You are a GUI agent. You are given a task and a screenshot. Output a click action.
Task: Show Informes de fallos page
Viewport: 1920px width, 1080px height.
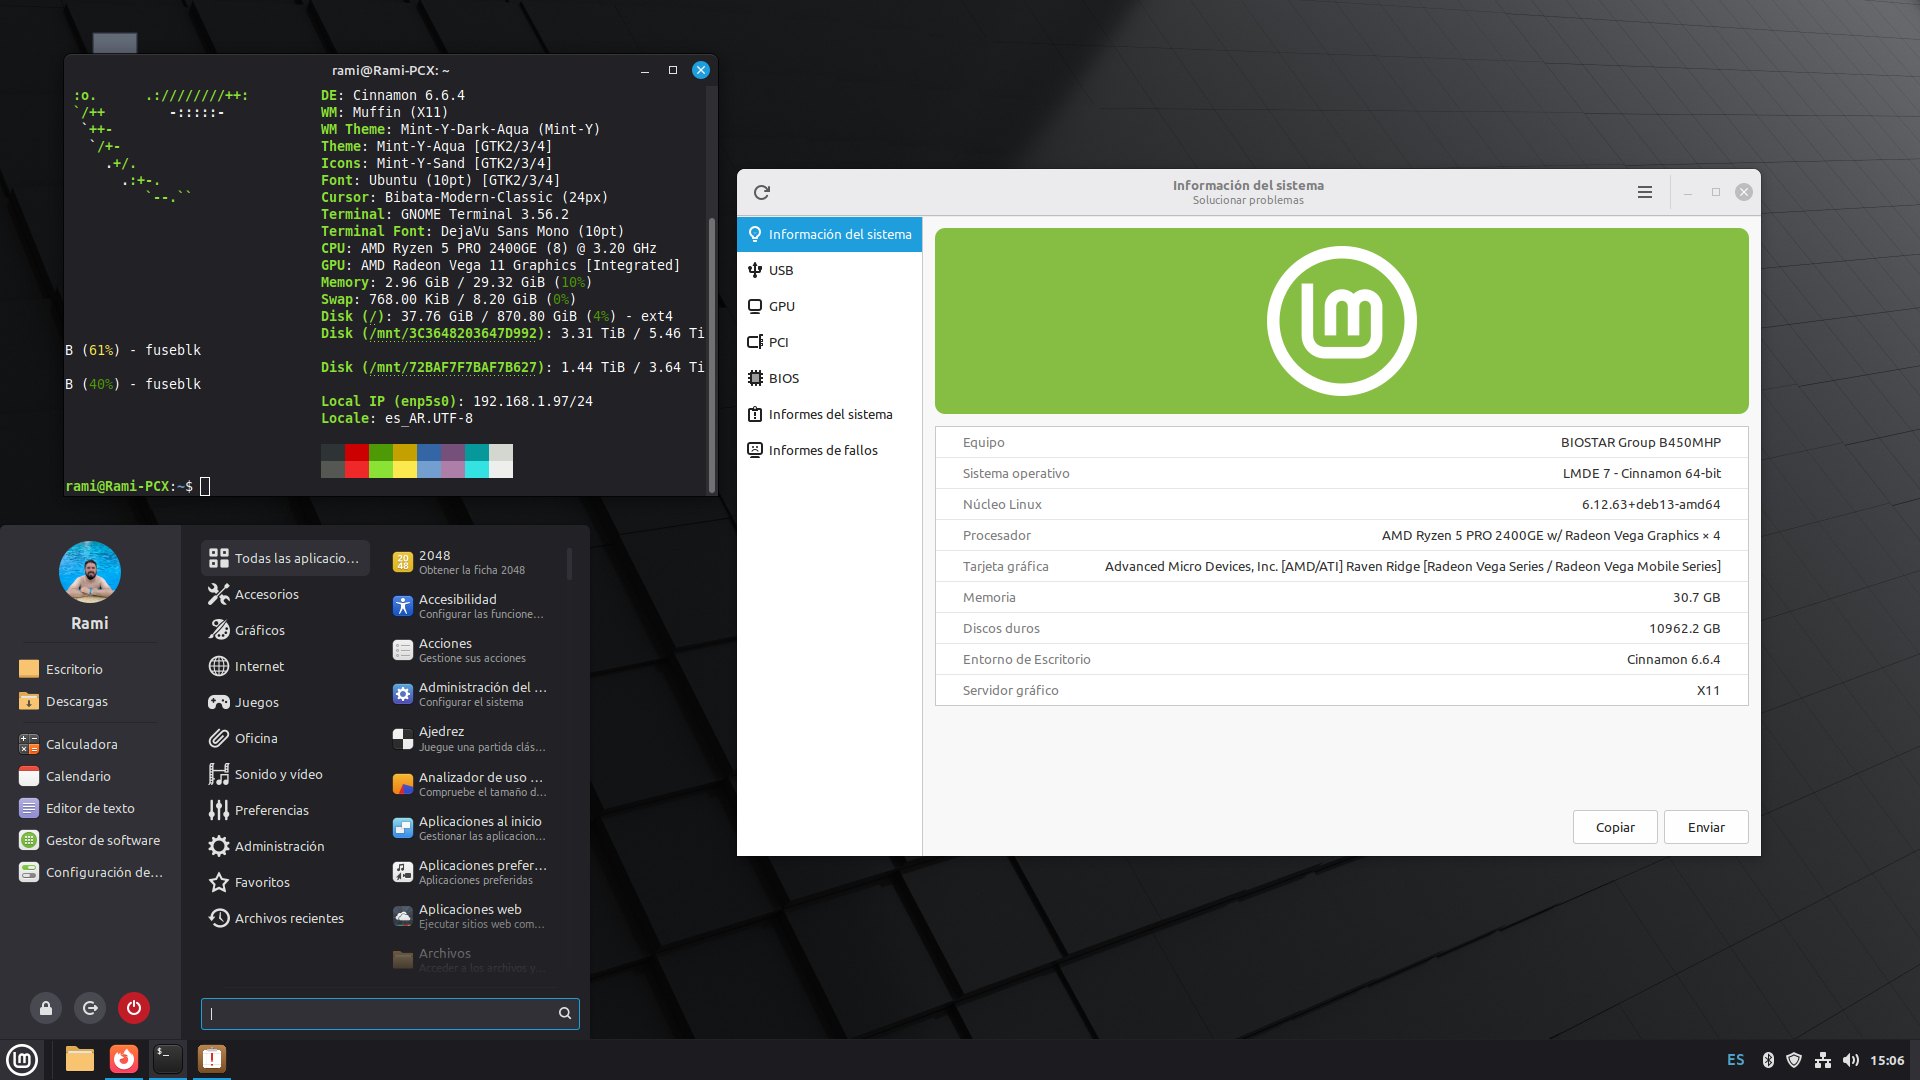coord(829,450)
